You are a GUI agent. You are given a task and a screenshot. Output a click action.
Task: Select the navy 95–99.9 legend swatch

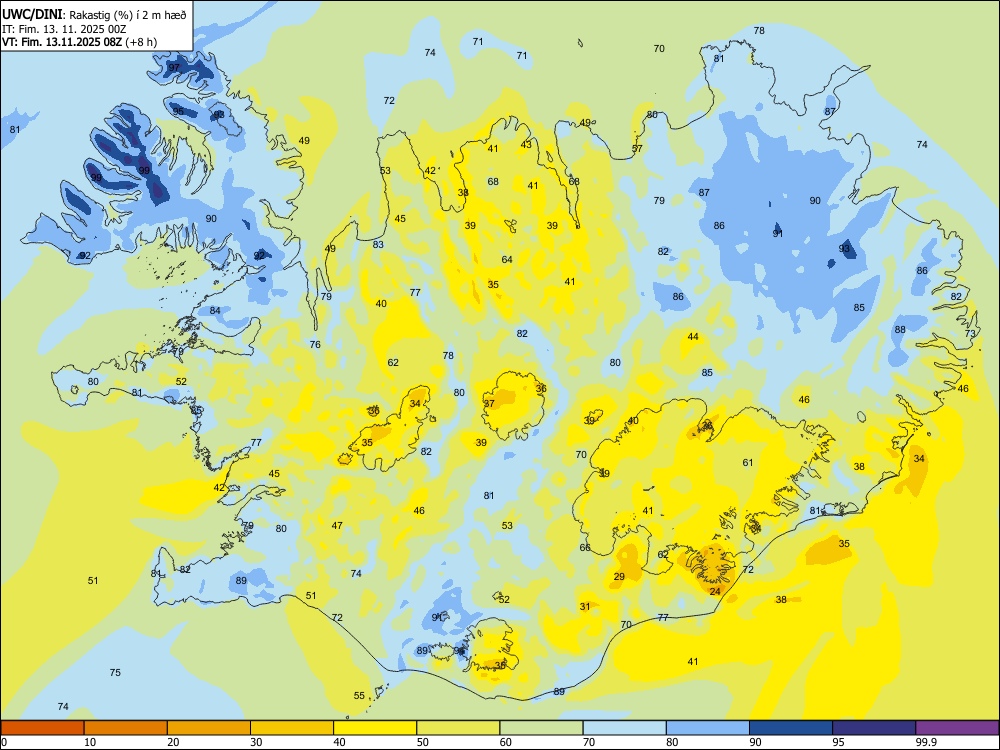tap(874, 728)
